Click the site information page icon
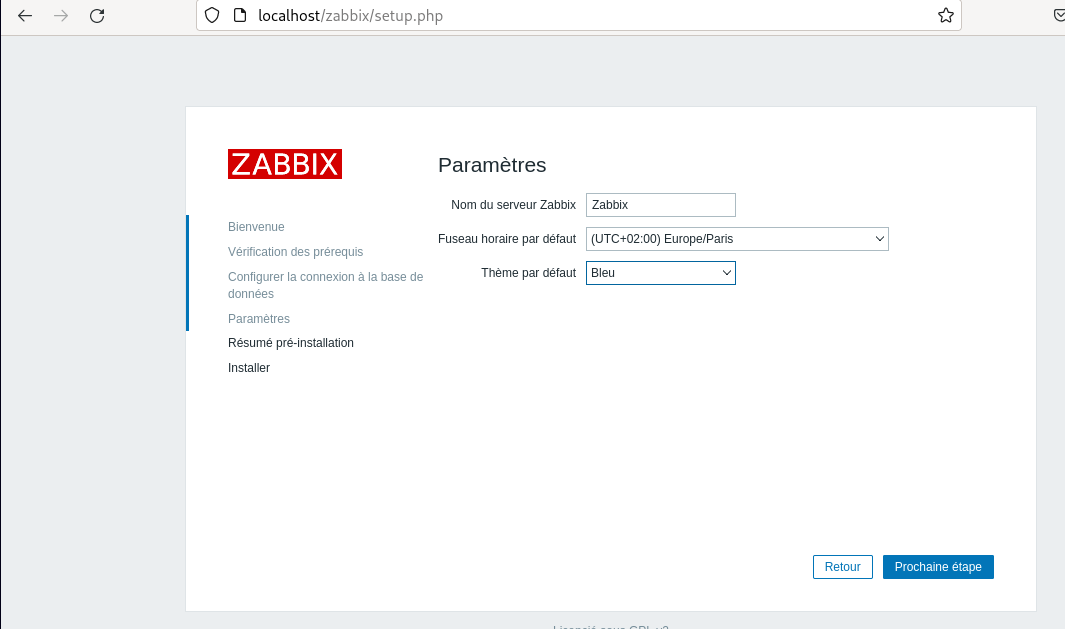The height and width of the screenshot is (629, 1065). coord(239,15)
